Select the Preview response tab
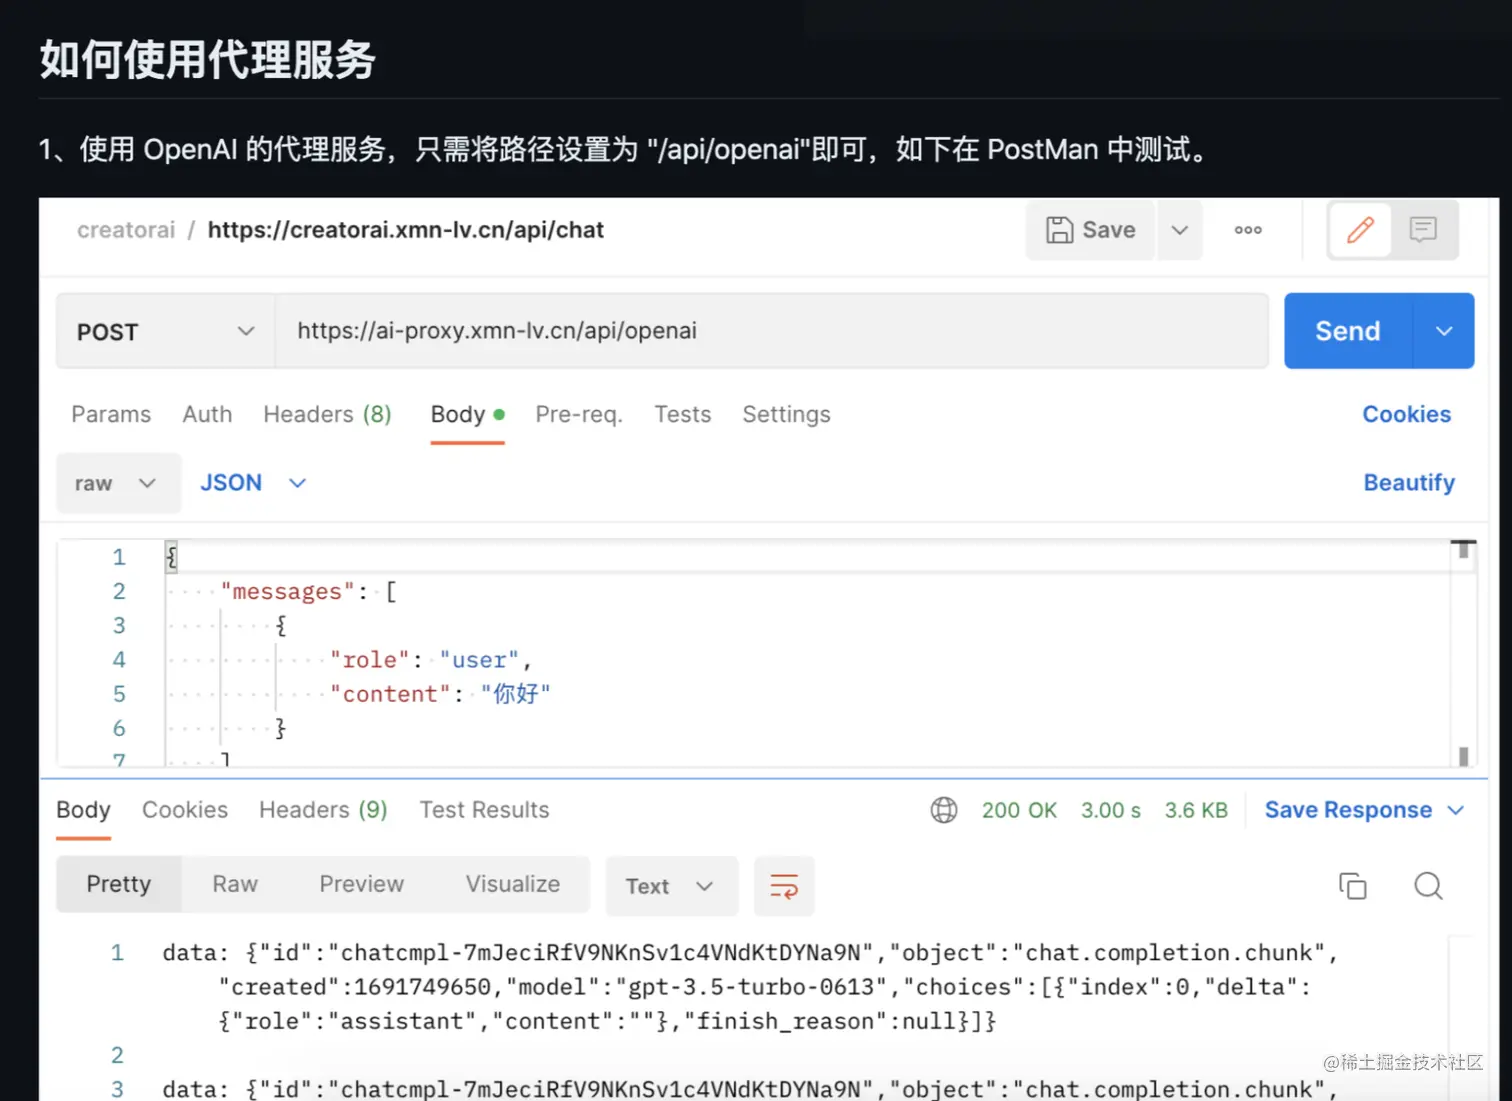The width and height of the screenshot is (1512, 1101). tap(361, 884)
